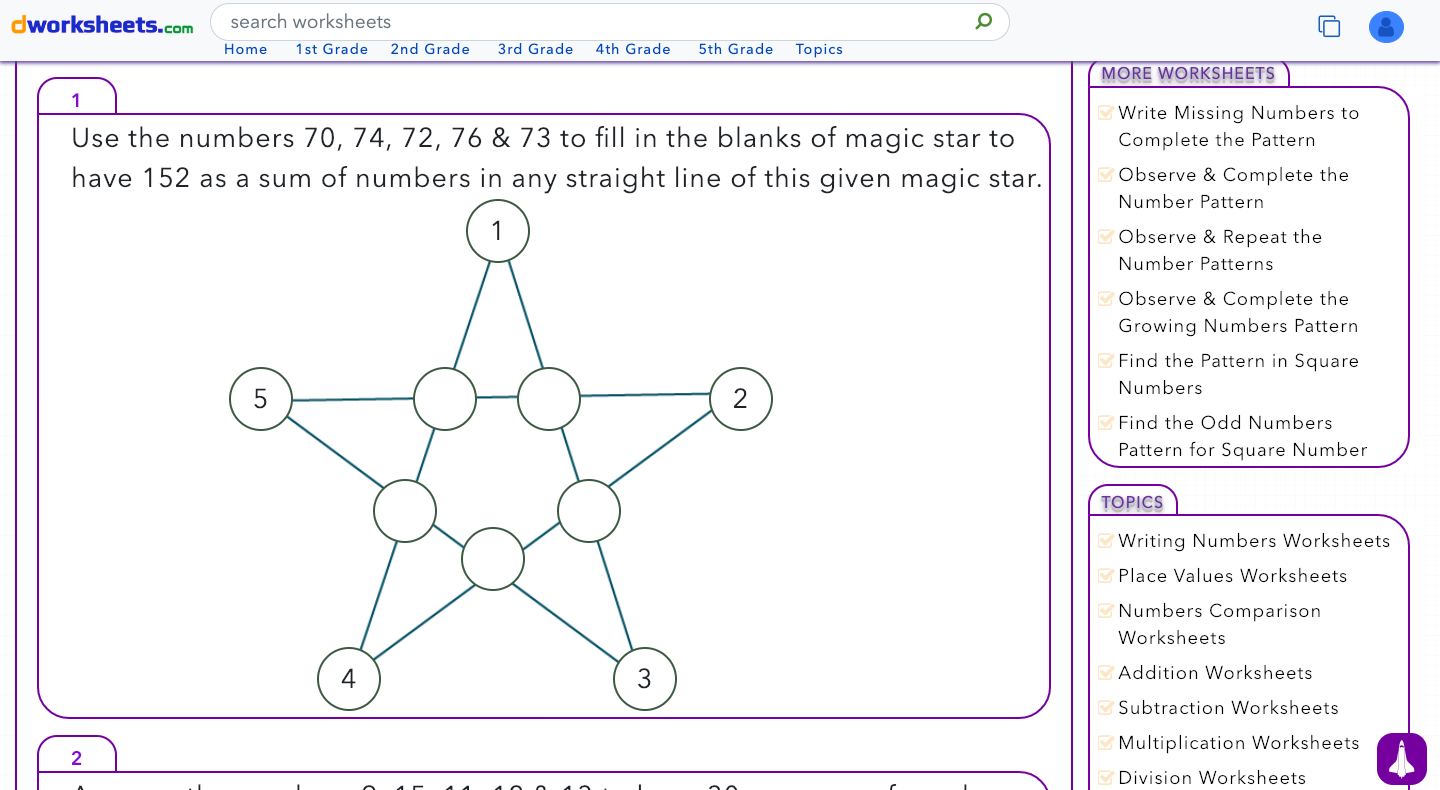Click the Home menu item

tap(245, 49)
